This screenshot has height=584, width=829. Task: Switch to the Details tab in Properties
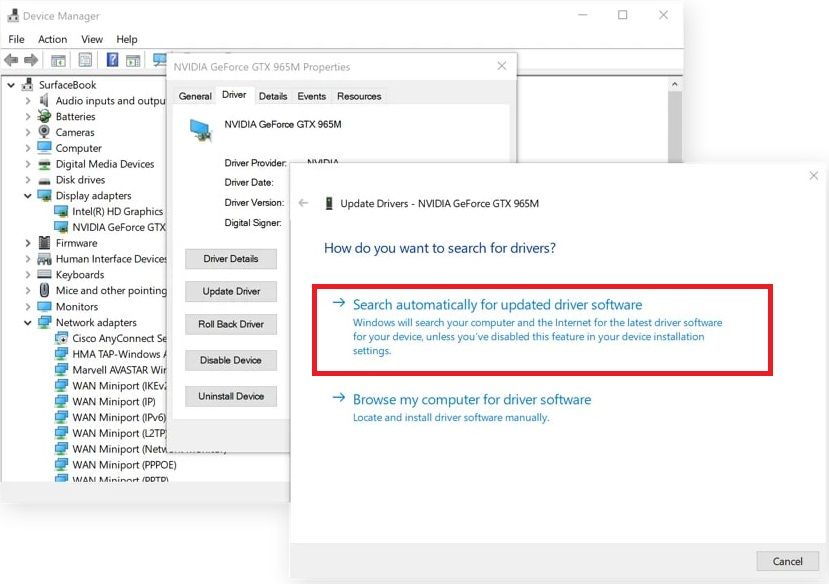click(273, 96)
